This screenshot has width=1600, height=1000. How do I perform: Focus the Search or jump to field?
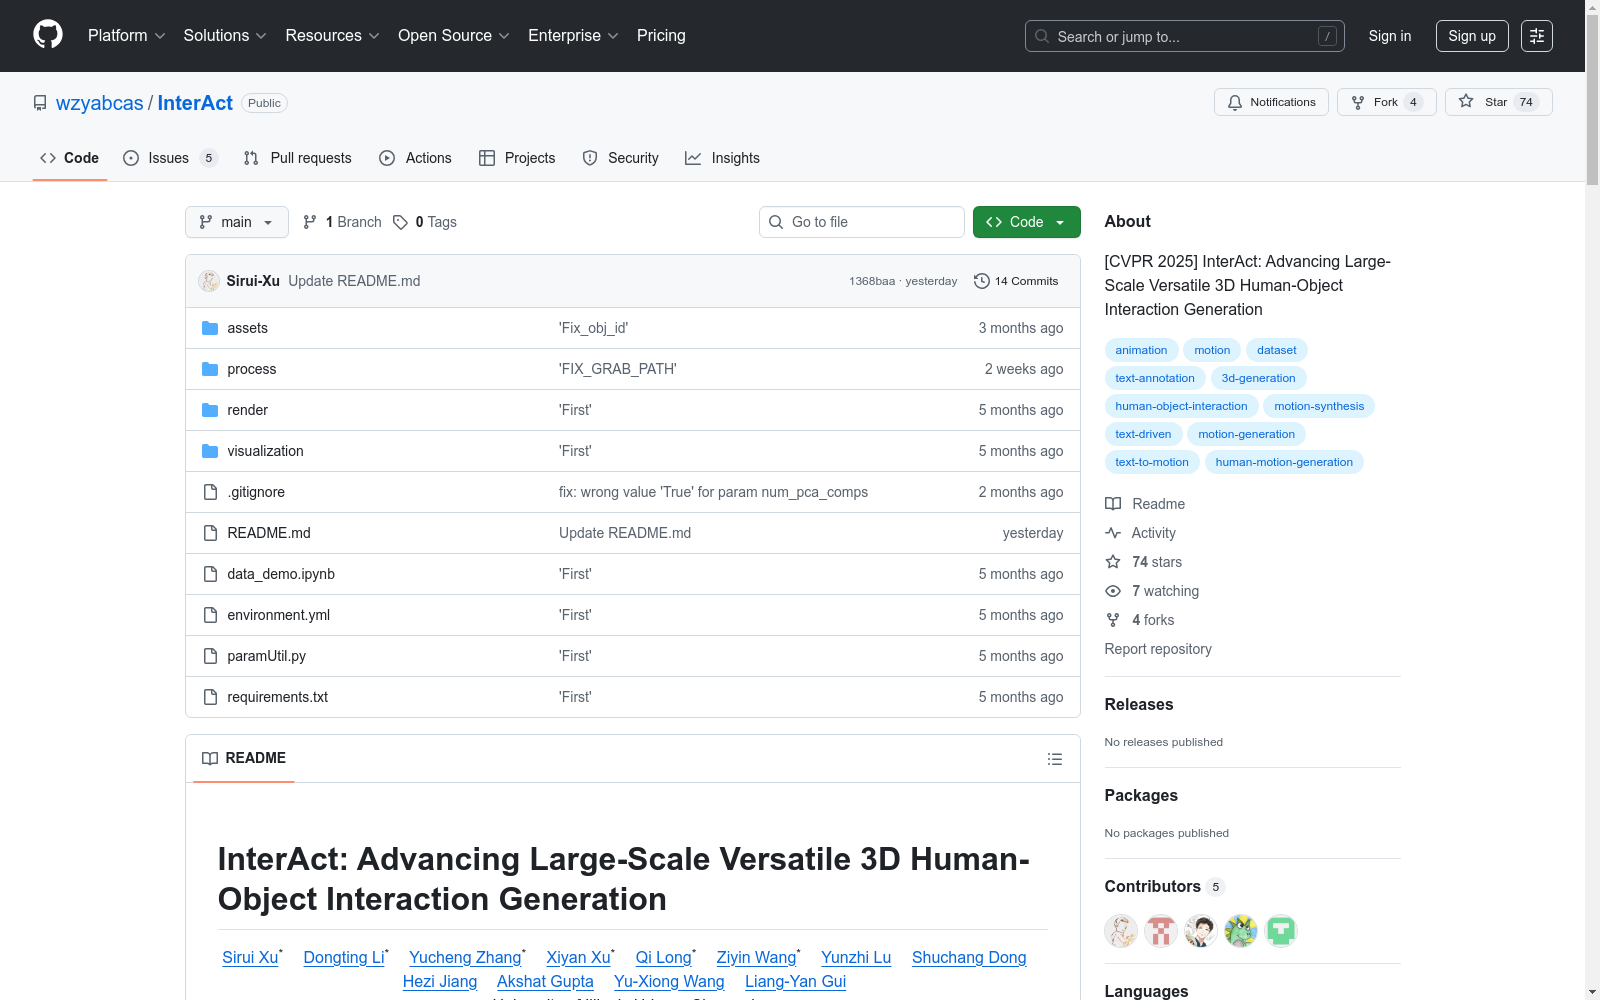(1185, 36)
